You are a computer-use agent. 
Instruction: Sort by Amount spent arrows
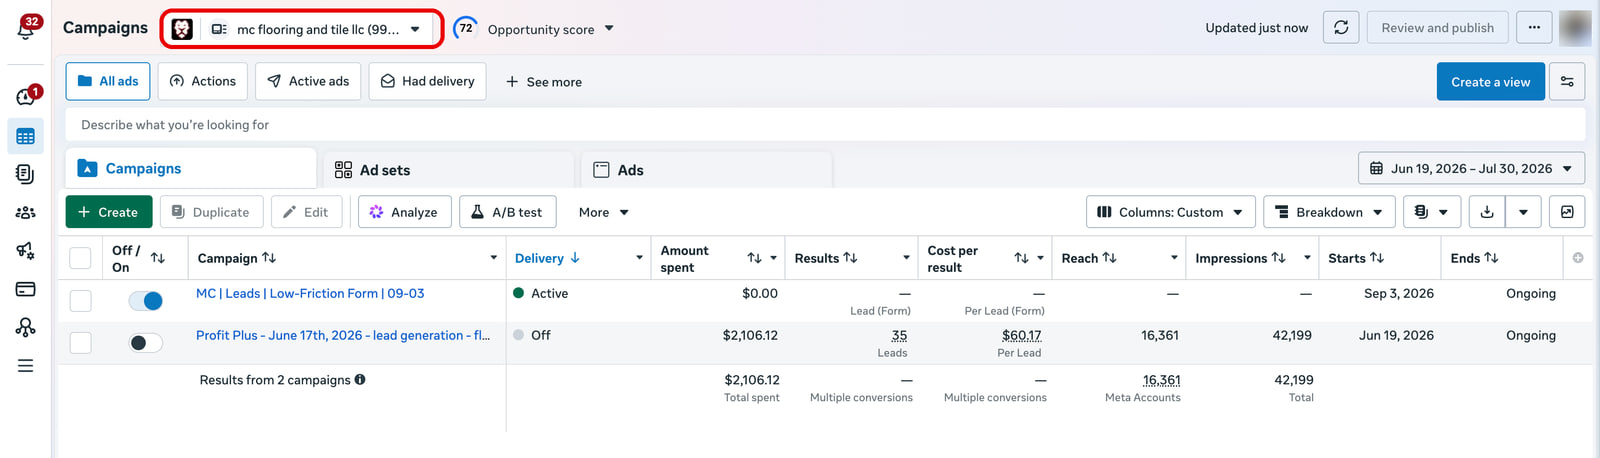[x=755, y=258]
